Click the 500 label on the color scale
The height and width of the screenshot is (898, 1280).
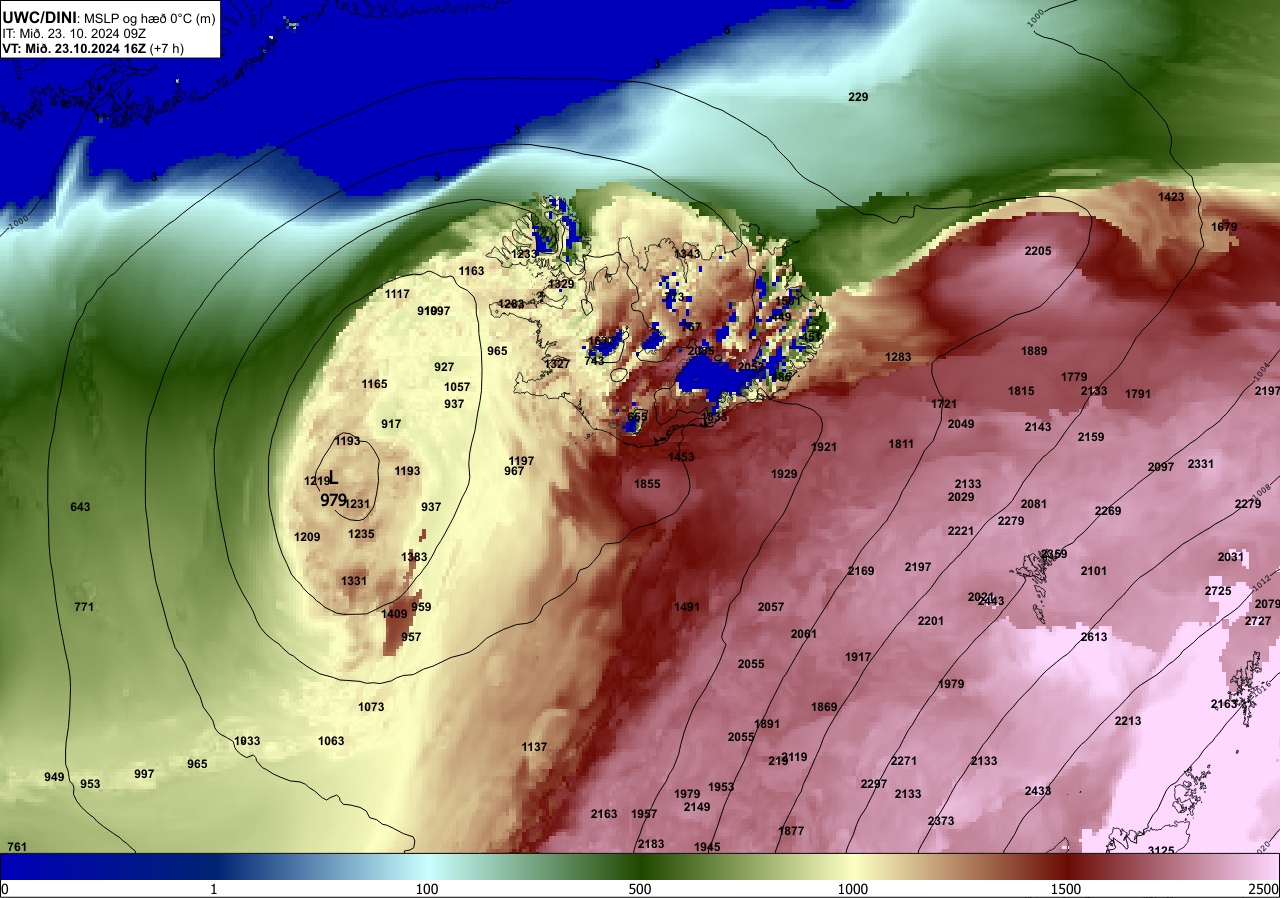coord(640,890)
